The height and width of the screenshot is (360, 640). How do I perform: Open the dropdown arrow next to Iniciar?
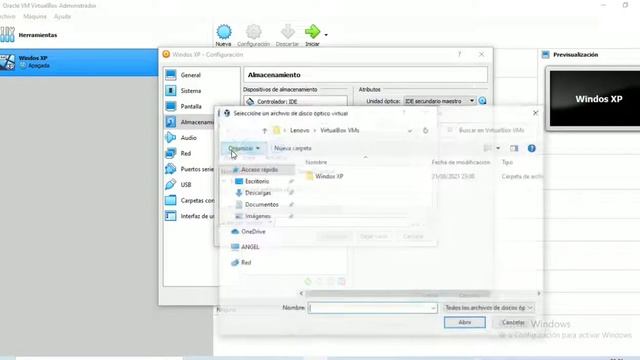tap(326, 35)
